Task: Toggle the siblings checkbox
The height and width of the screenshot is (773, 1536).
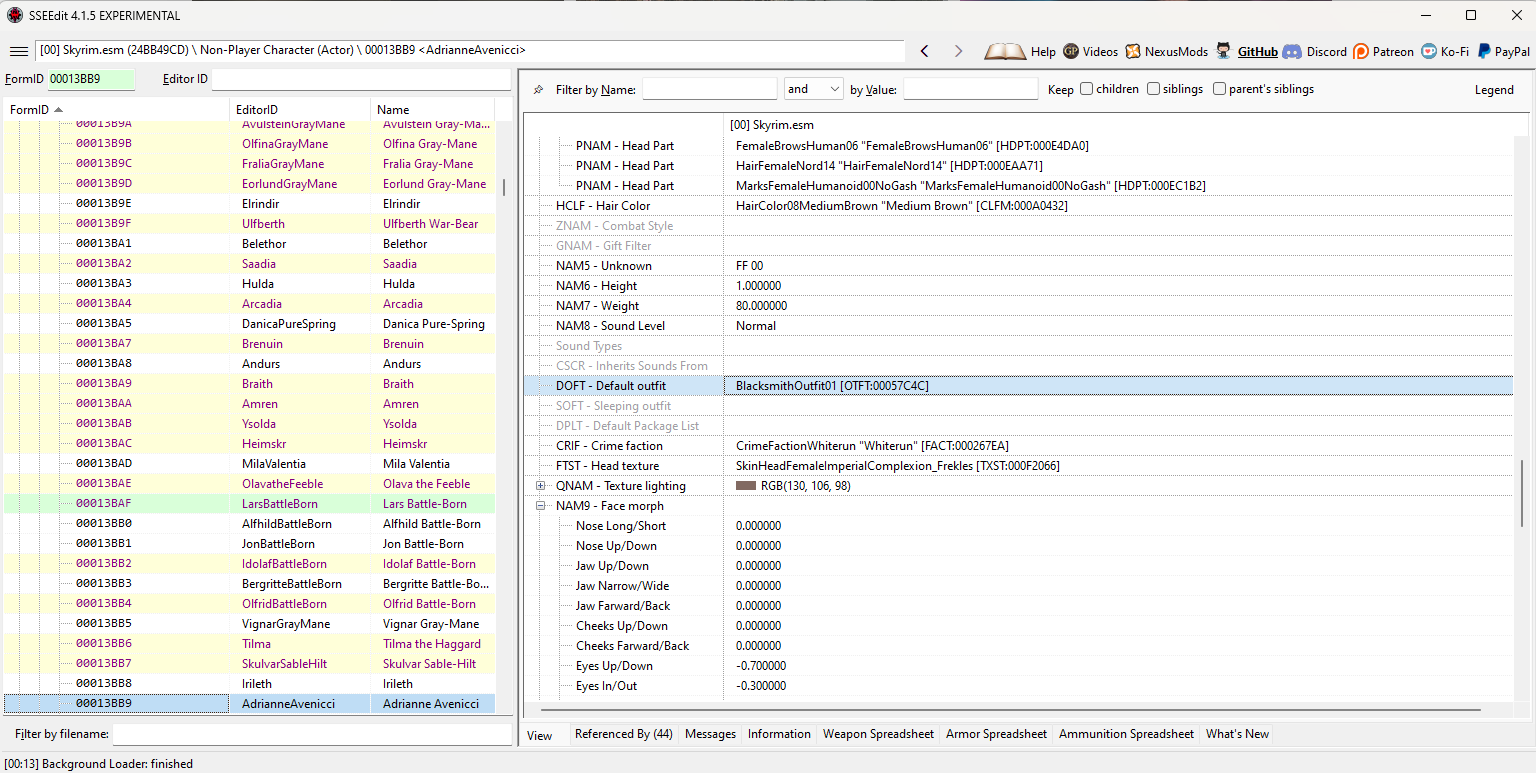Action: pyautogui.click(x=1153, y=89)
